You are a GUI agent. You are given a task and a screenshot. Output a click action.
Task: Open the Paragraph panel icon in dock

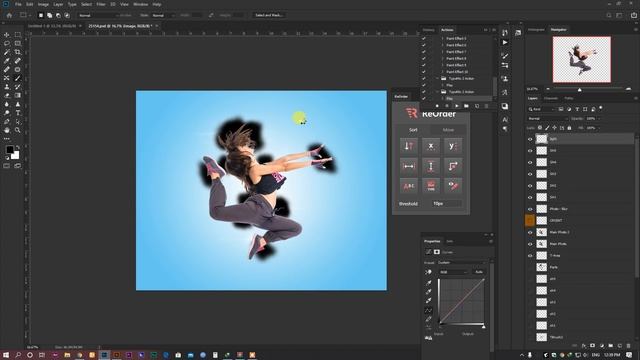pyautogui.click(x=505, y=129)
